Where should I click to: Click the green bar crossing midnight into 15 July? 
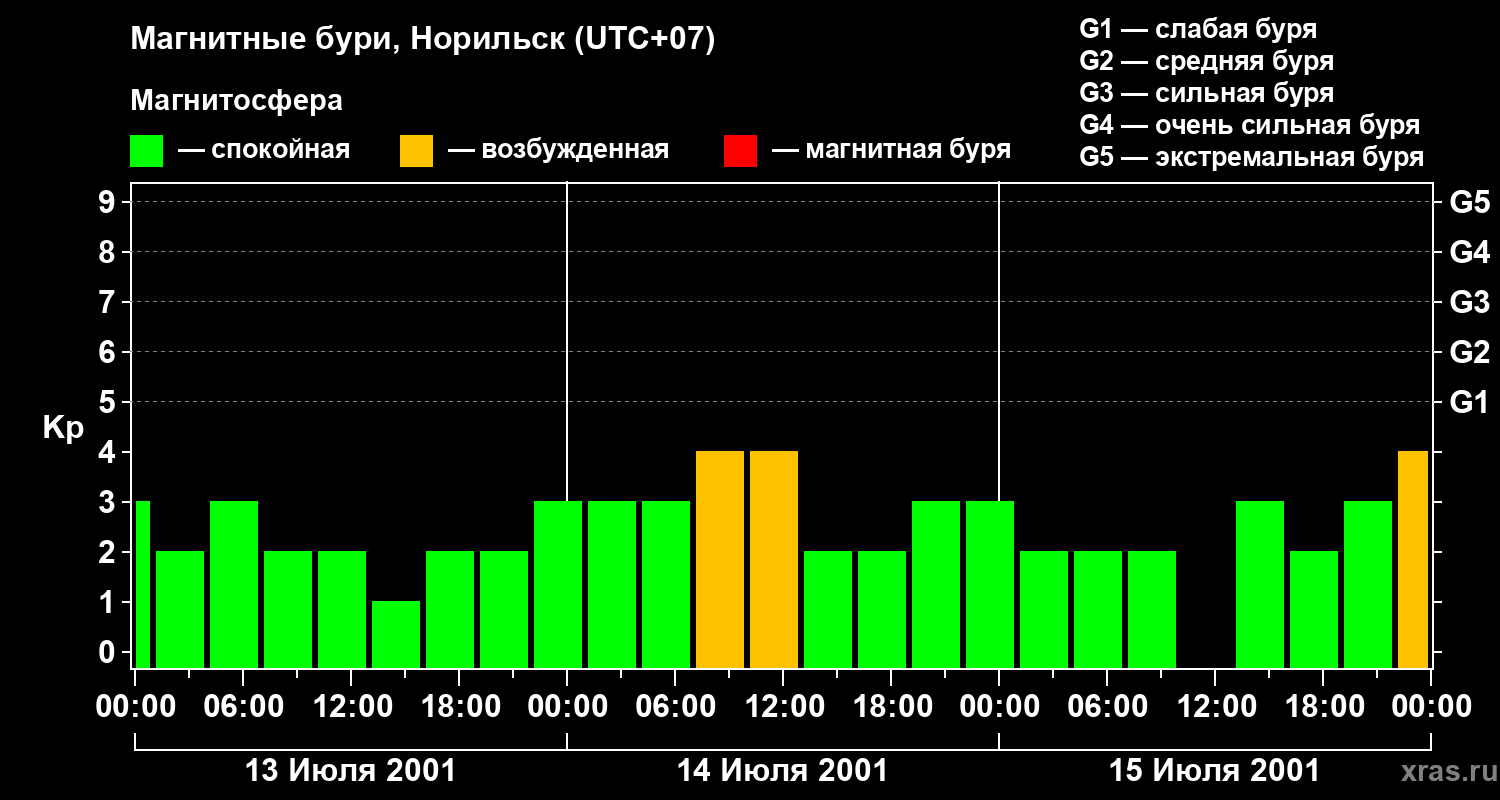pos(990,584)
